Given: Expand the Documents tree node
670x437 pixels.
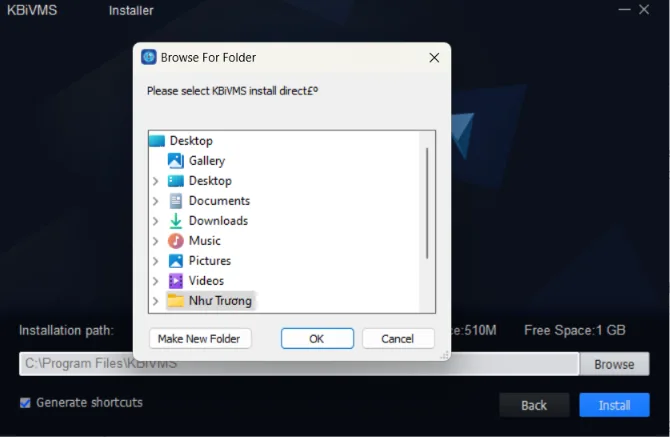Looking at the screenshot, I should pyautogui.click(x=156, y=201).
